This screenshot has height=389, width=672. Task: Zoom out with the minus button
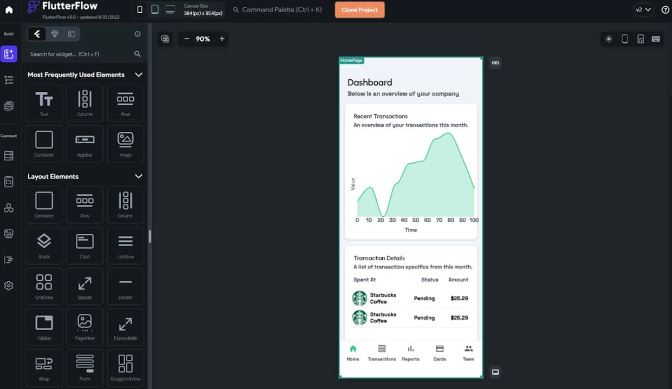186,39
